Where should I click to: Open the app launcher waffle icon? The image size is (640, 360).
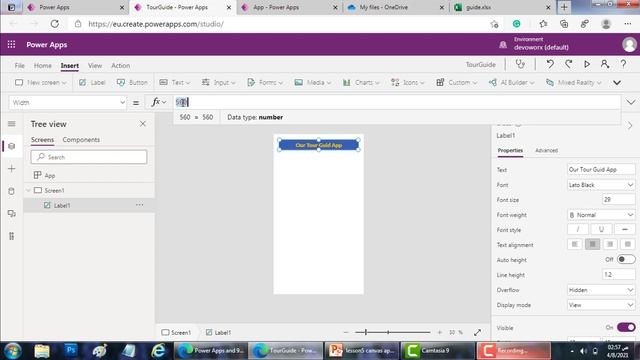click(11, 44)
